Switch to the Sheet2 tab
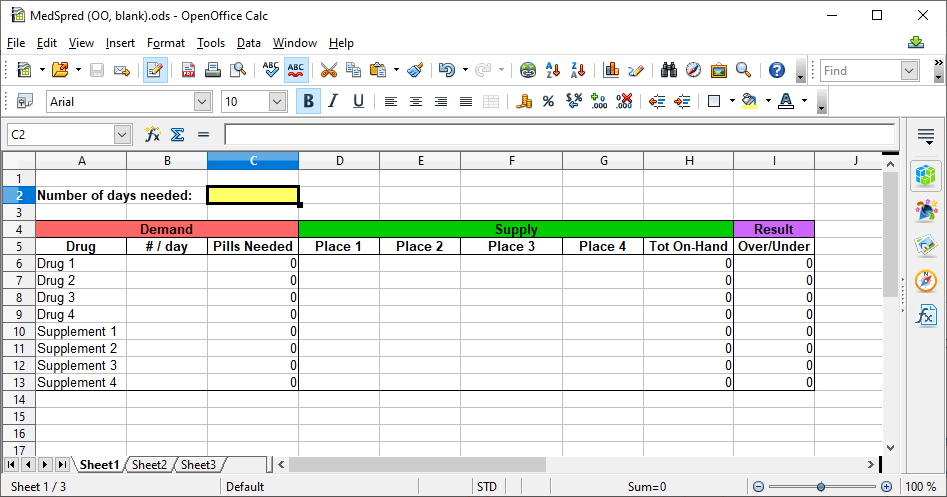Image resolution: width=947 pixels, height=497 pixels. [149, 465]
